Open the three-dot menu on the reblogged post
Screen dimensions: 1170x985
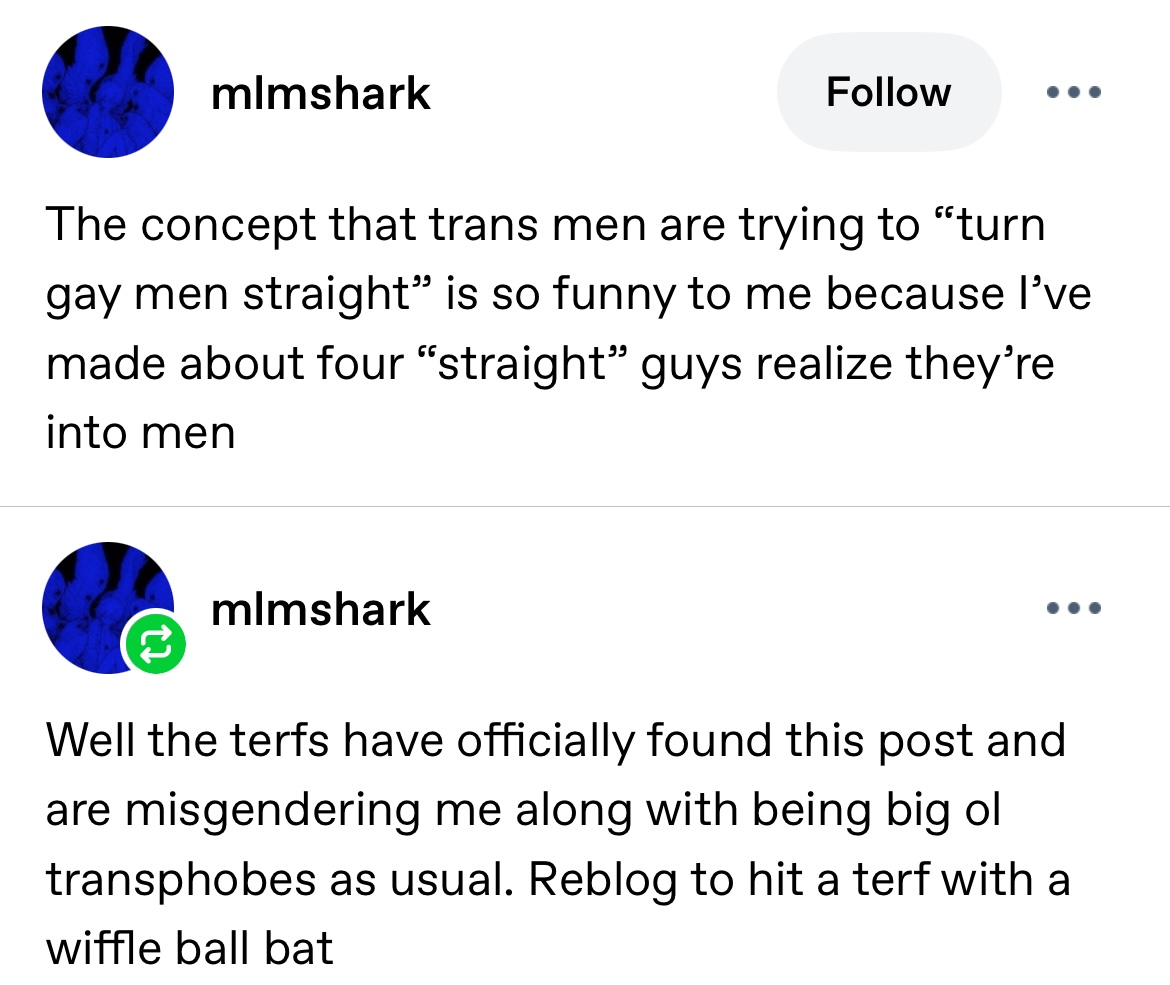[1074, 608]
